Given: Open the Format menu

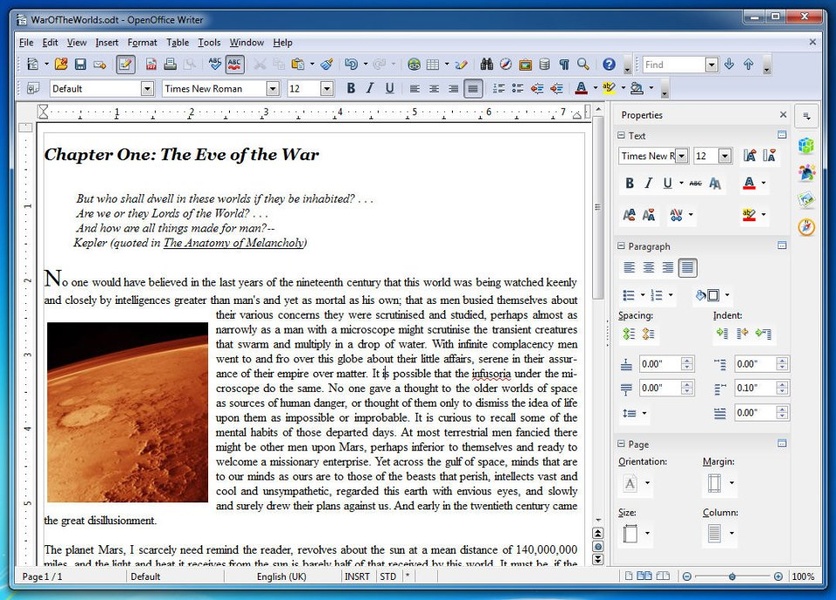Looking at the screenshot, I should 142,43.
